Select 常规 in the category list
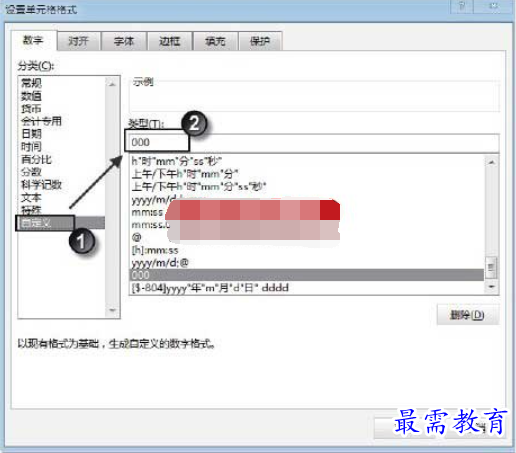516x453 pixels. [x=31, y=83]
